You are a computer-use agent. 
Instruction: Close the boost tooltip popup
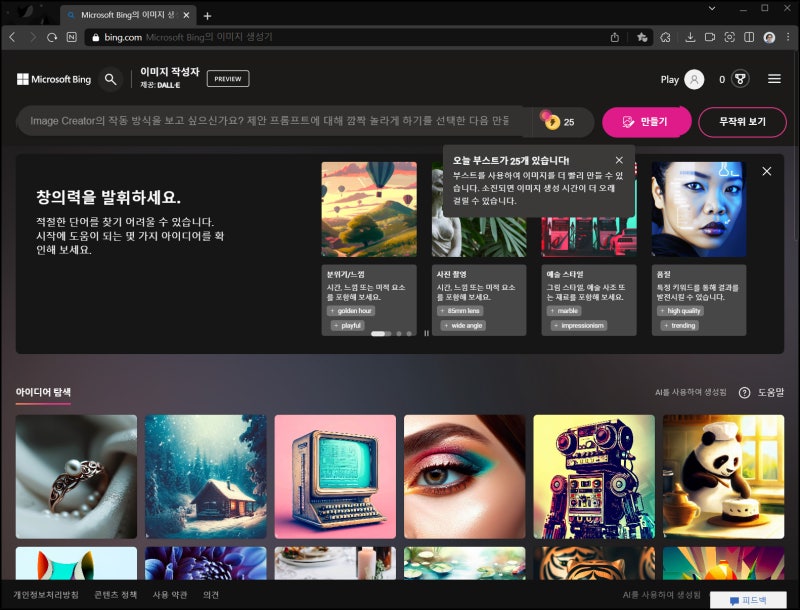point(619,160)
